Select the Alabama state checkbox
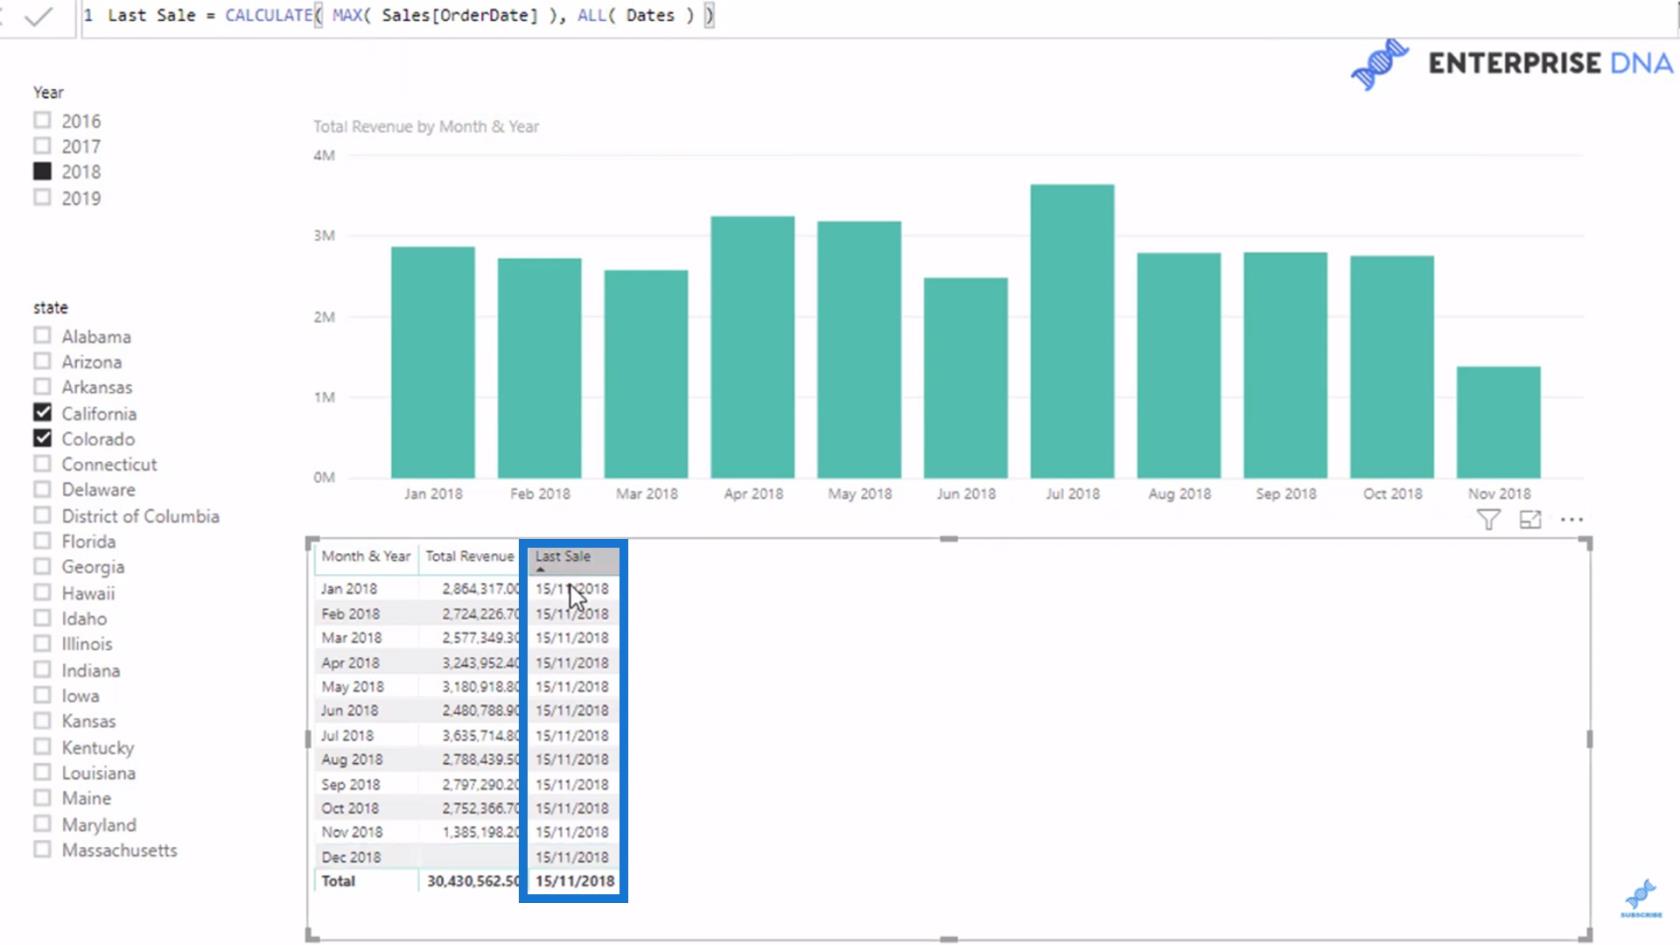This screenshot has height=945, width=1680. 42,335
